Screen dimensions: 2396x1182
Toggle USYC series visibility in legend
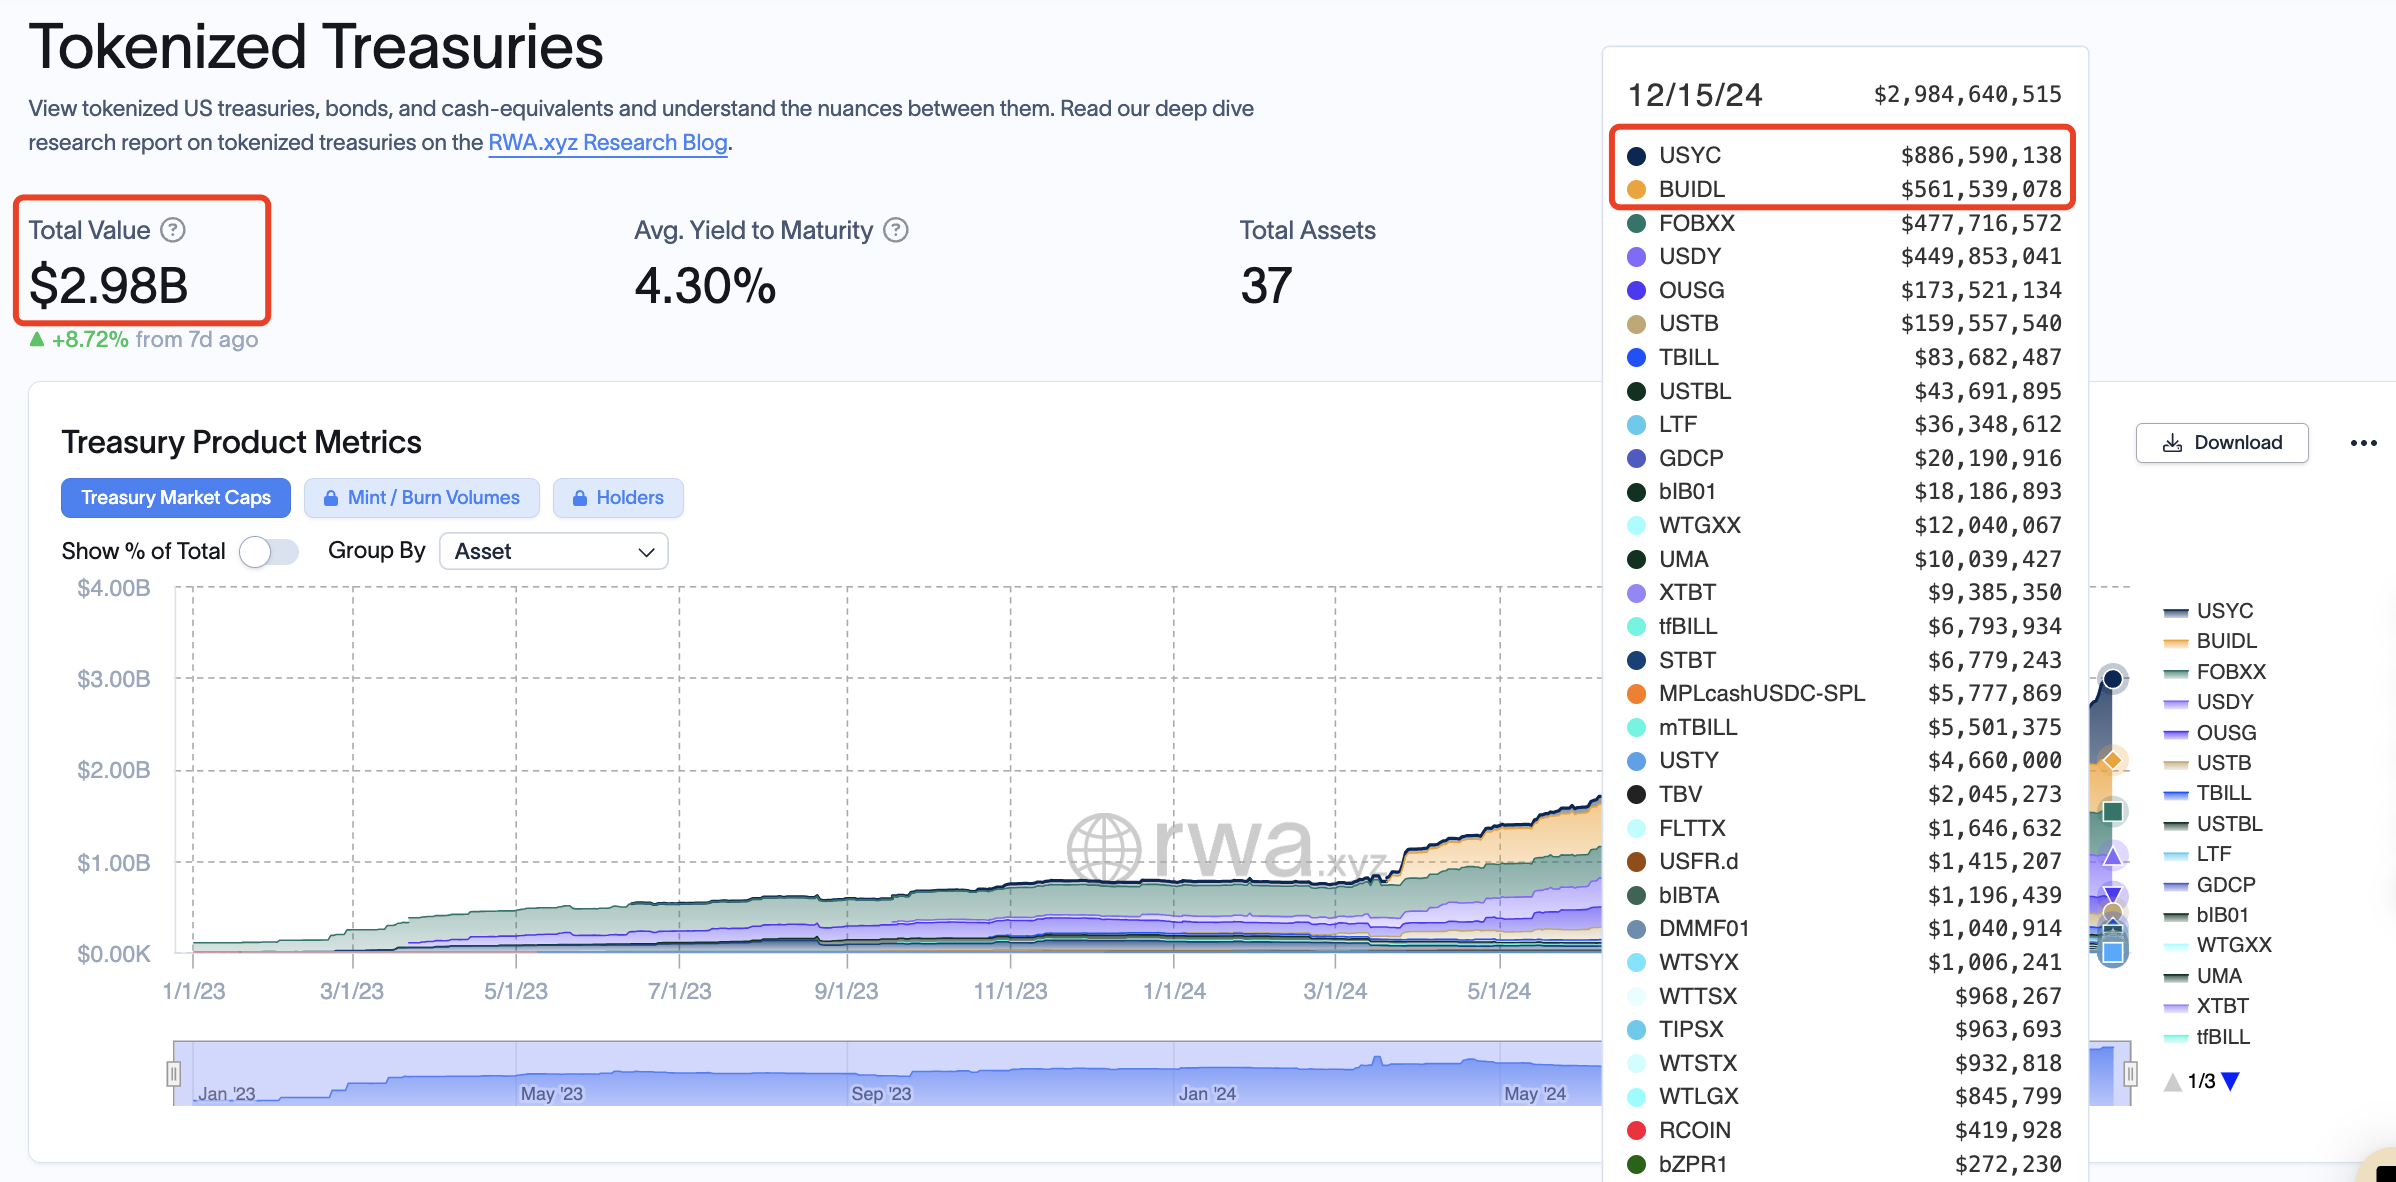(x=2224, y=611)
